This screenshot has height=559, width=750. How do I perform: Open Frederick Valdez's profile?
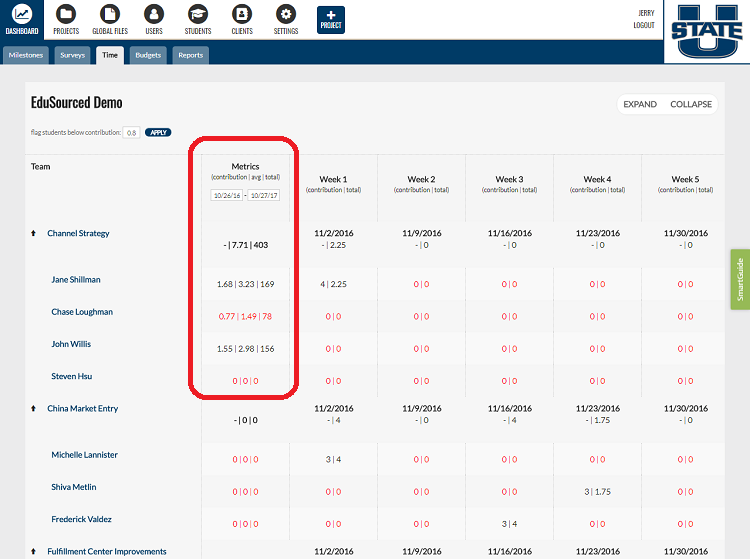(81, 519)
